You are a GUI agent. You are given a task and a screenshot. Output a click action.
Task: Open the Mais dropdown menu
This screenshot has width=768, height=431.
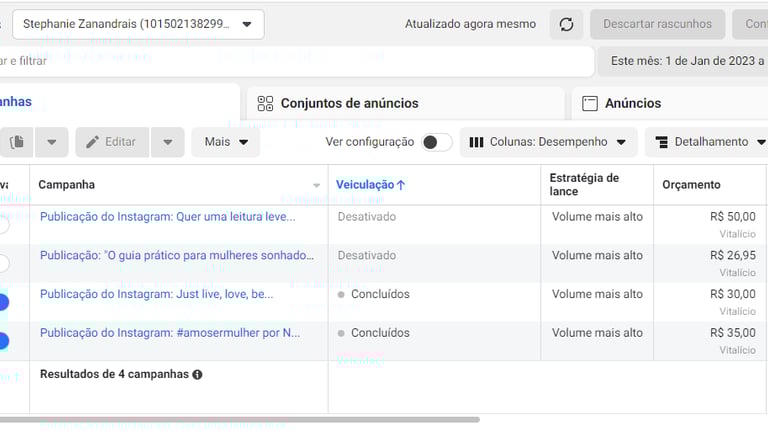tap(226, 142)
